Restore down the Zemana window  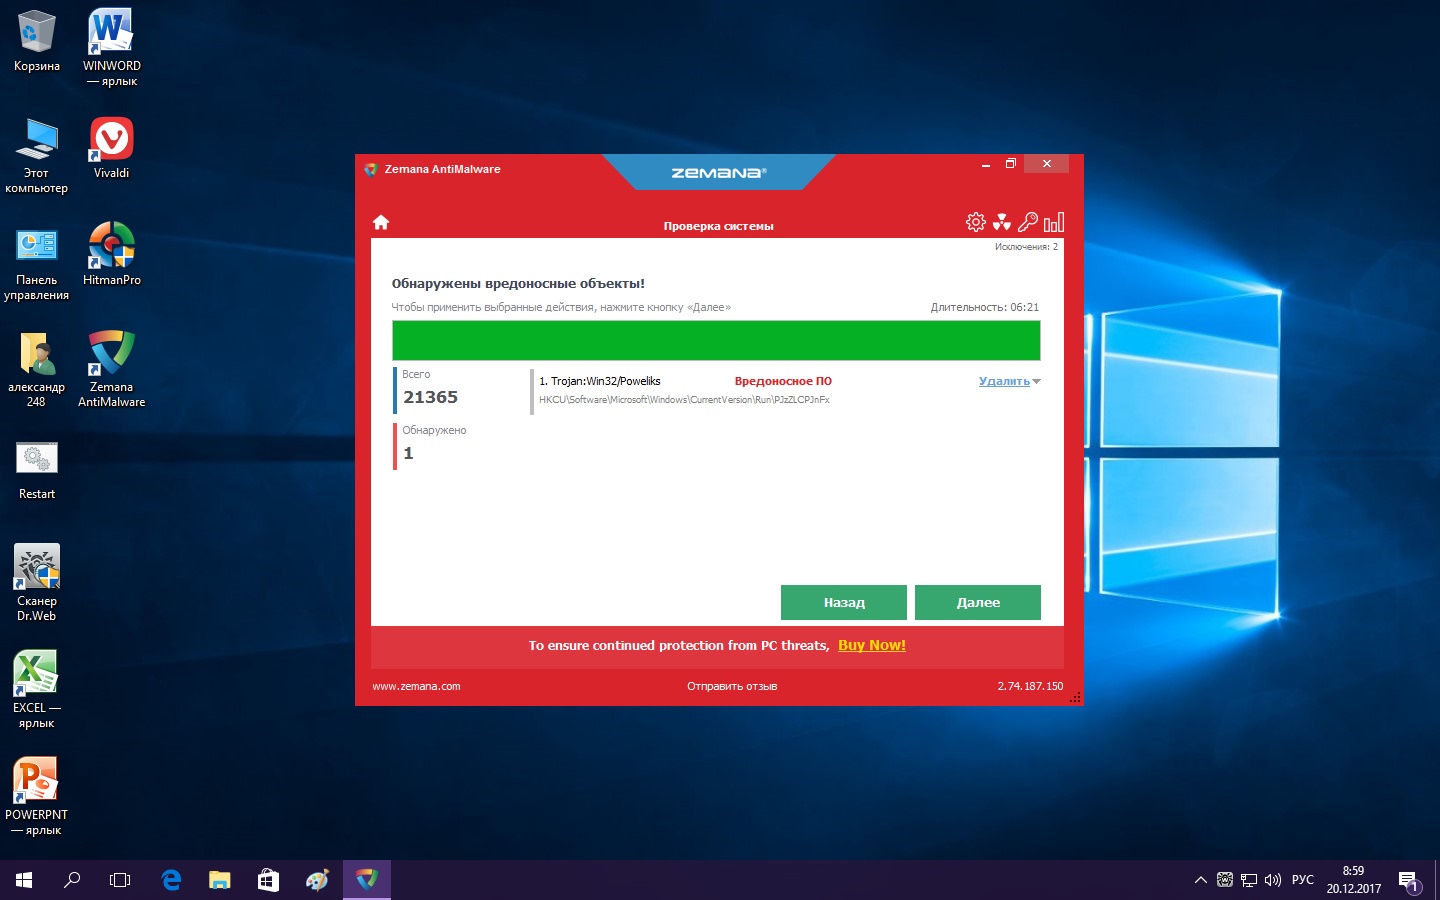click(1011, 164)
